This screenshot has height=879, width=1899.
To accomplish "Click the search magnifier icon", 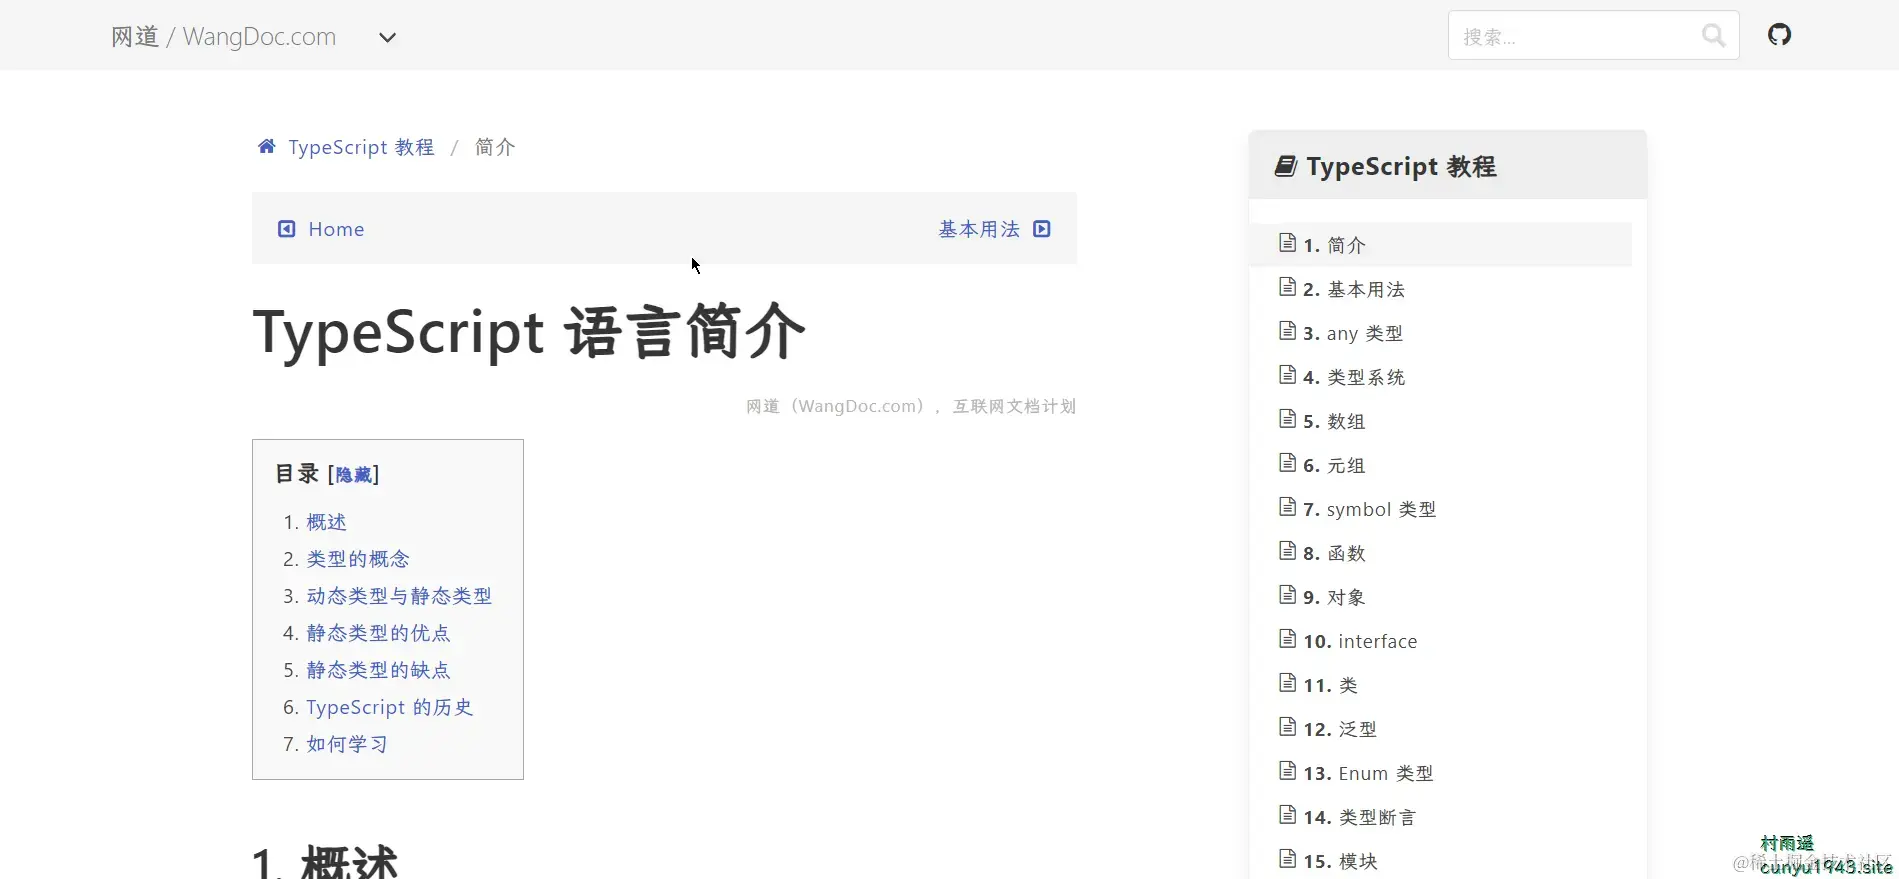I will [1713, 36].
